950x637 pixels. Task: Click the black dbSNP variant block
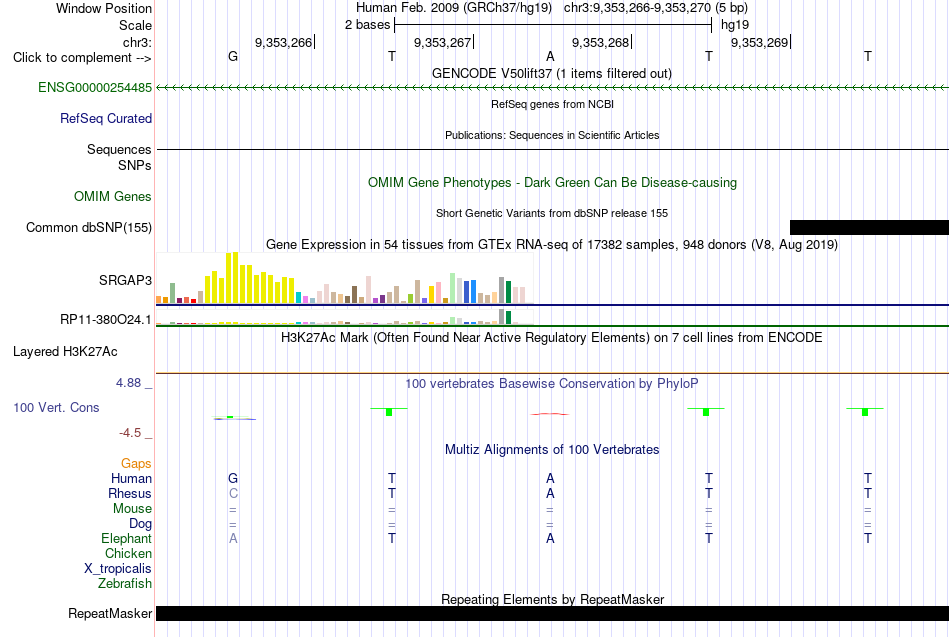click(869, 227)
